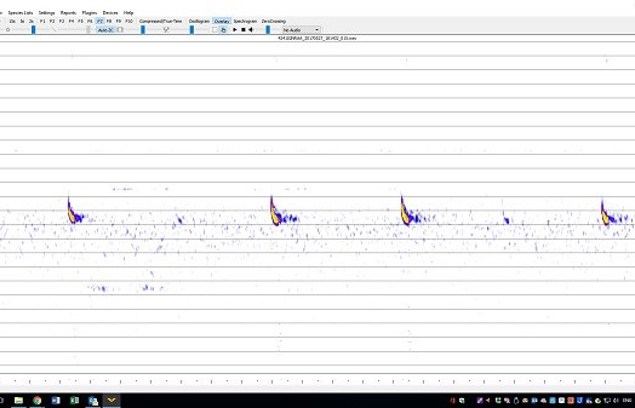Select the F7 filter preset
The image size is (635, 408).
[x=99, y=20]
